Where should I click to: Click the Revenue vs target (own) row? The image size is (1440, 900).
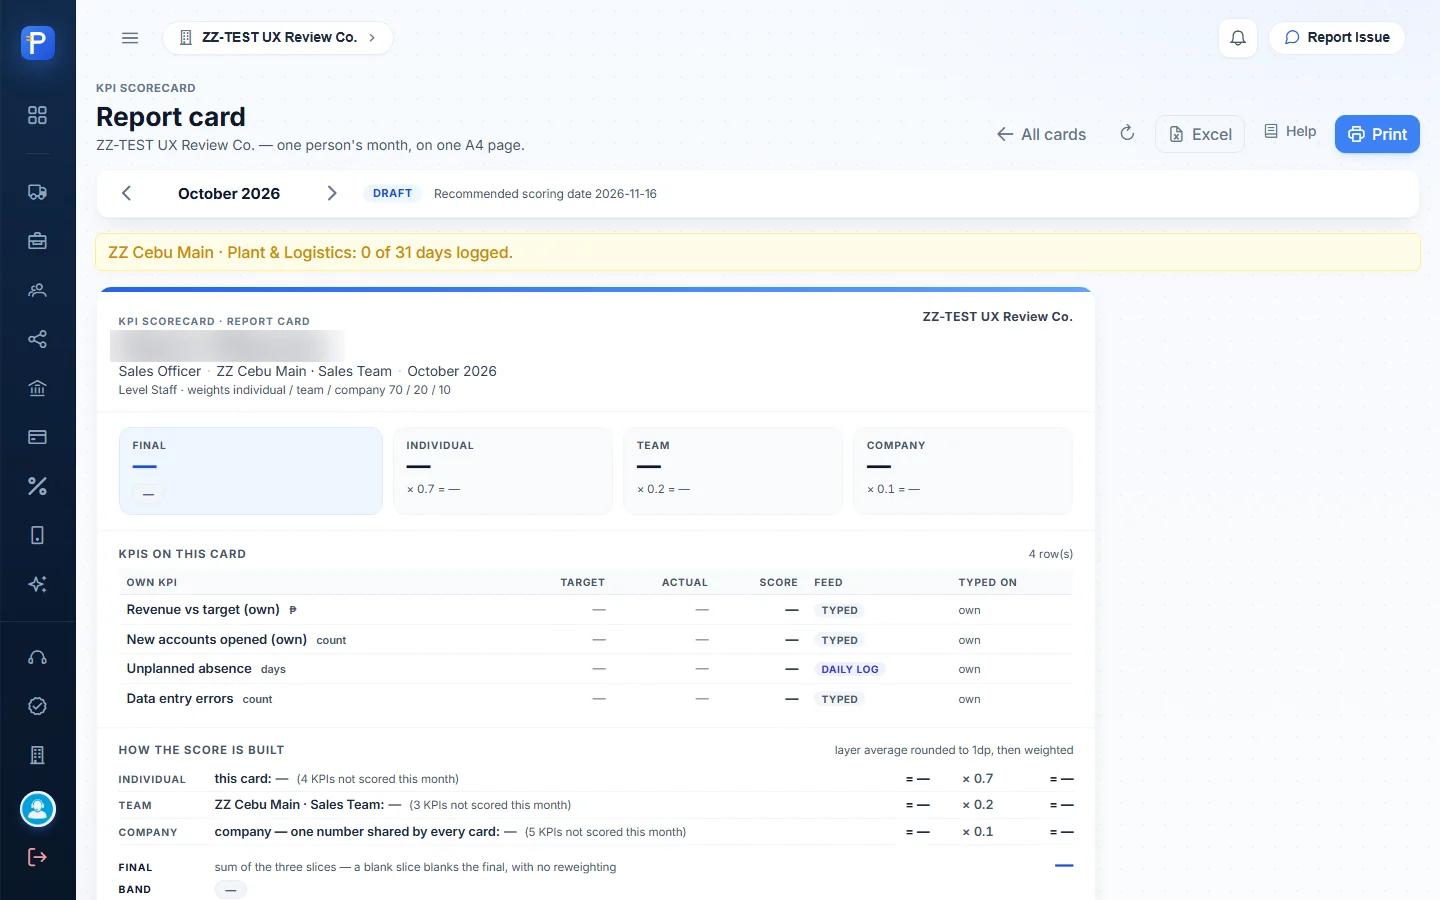click(x=595, y=610)
